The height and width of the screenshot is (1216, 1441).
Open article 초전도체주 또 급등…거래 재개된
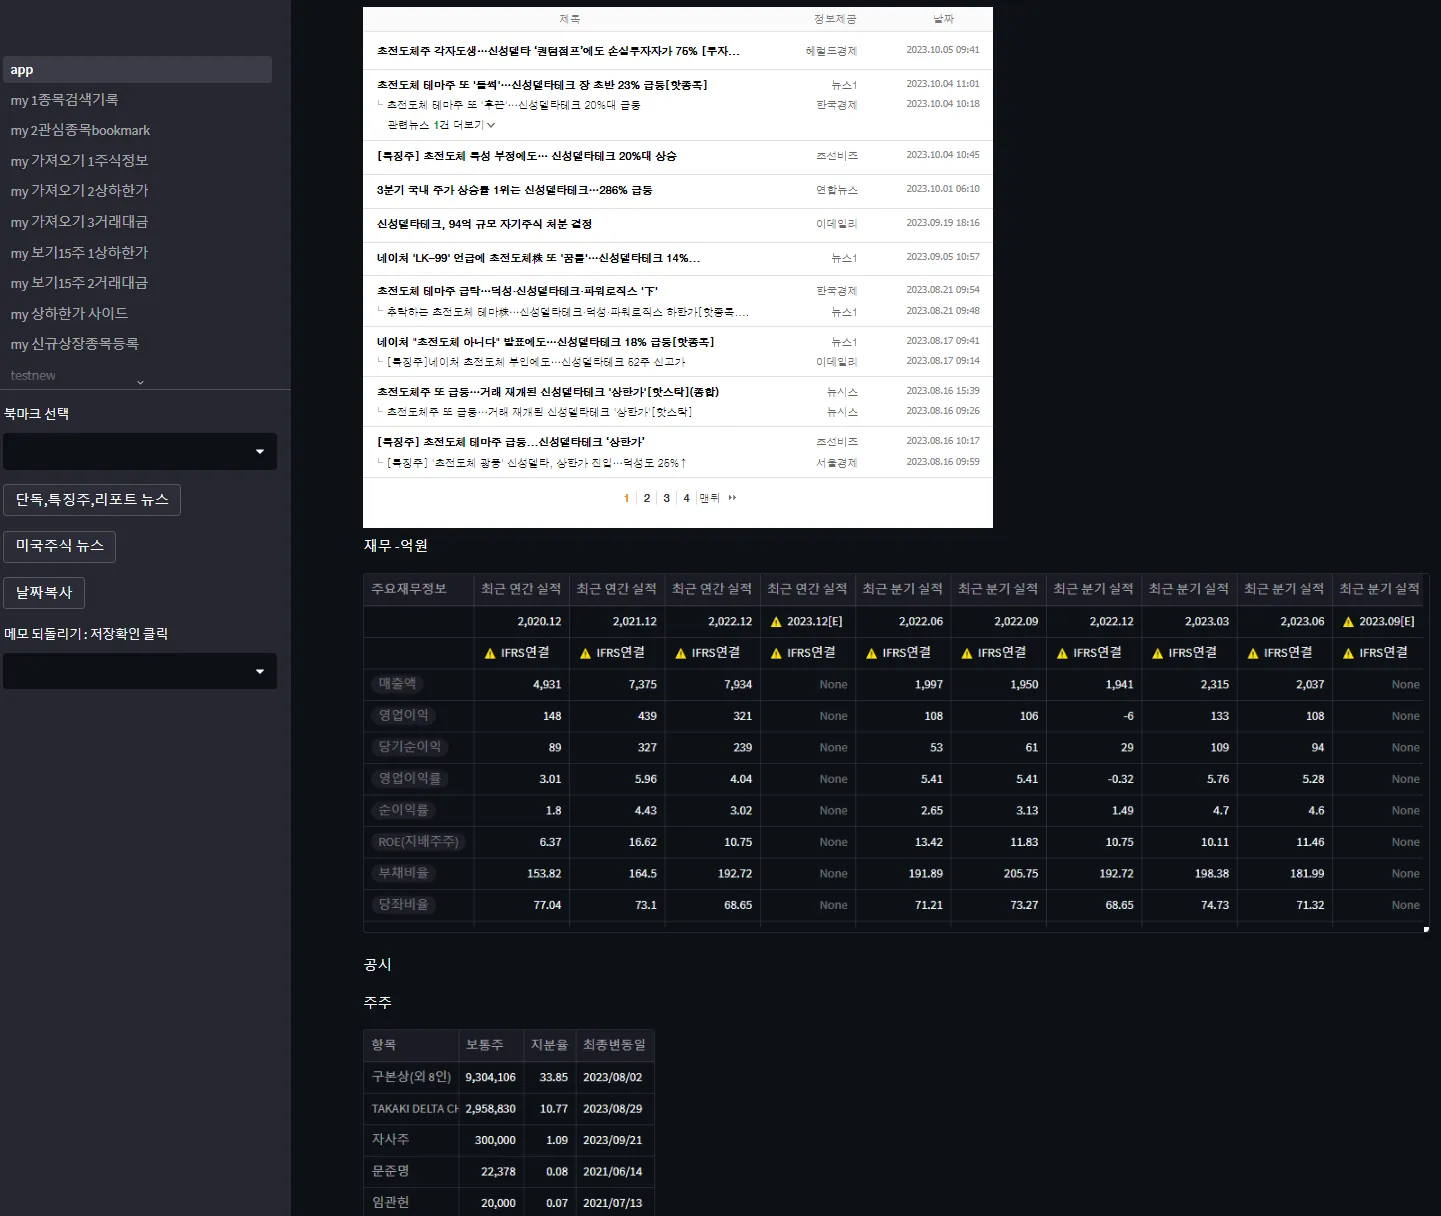[x=548, y=392]
